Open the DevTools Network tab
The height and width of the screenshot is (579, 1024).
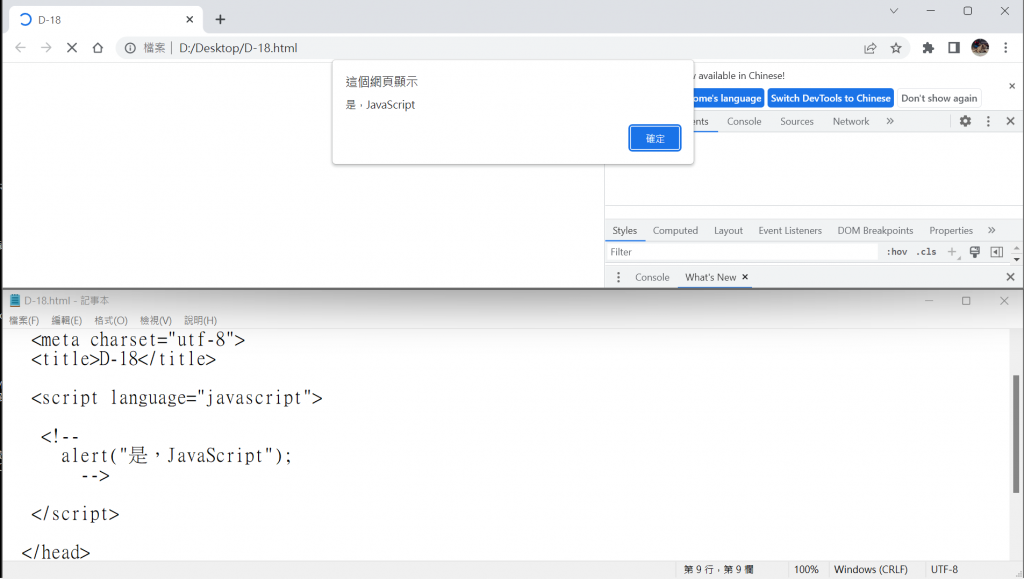coord(851,121)
